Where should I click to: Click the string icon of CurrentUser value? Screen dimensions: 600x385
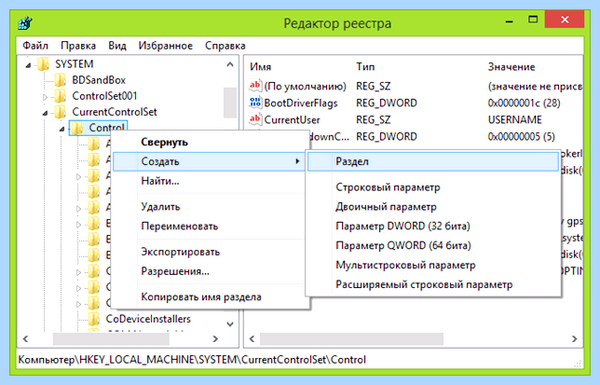coord(255,119)
